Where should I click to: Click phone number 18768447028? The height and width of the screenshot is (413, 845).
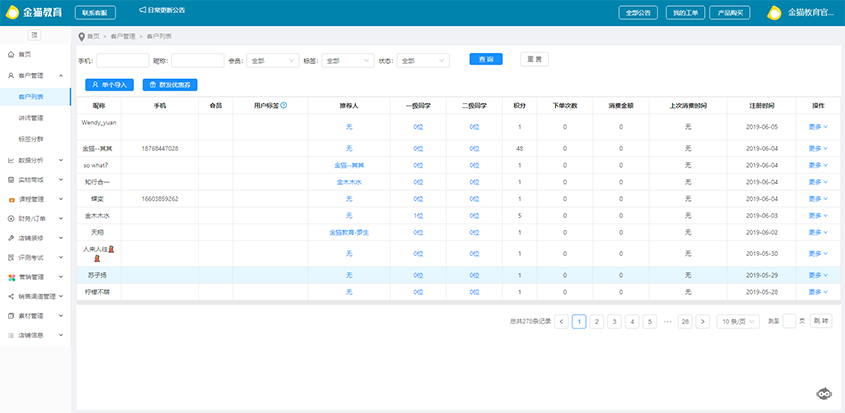coord(160,148)
